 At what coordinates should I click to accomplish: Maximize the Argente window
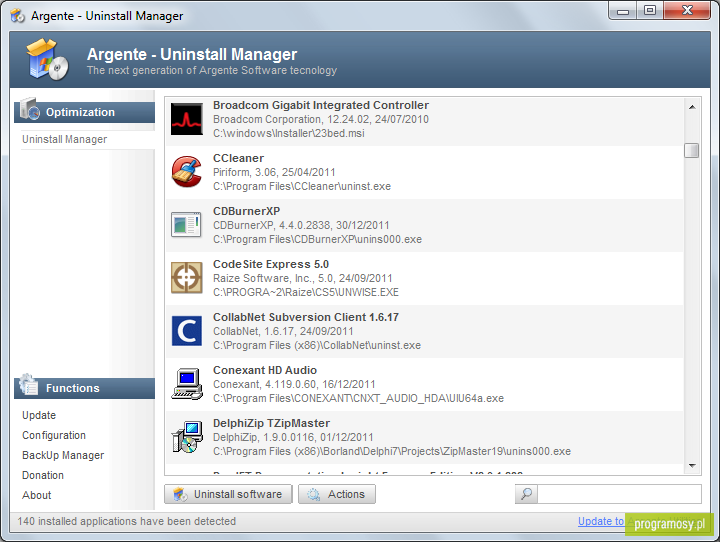point(650,11)
